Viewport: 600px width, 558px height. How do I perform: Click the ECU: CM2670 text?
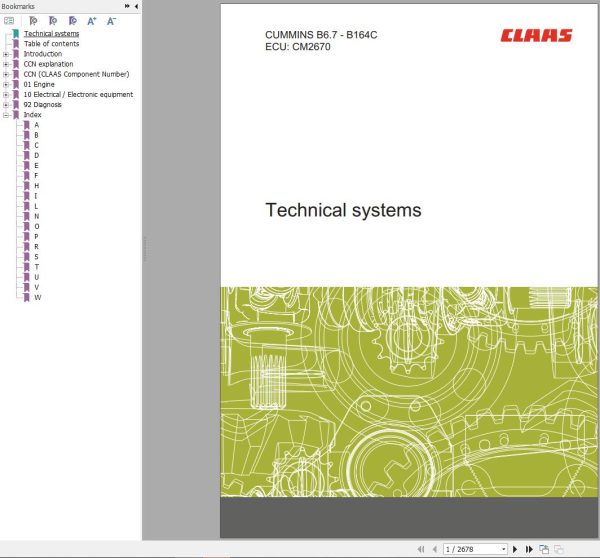pos(298,47)
